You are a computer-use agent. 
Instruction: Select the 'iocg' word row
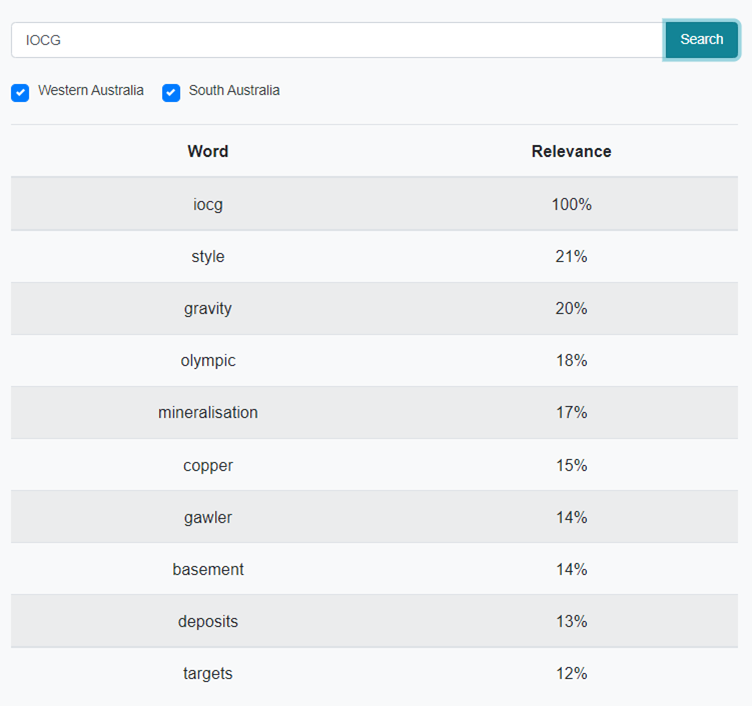[208, 204]
